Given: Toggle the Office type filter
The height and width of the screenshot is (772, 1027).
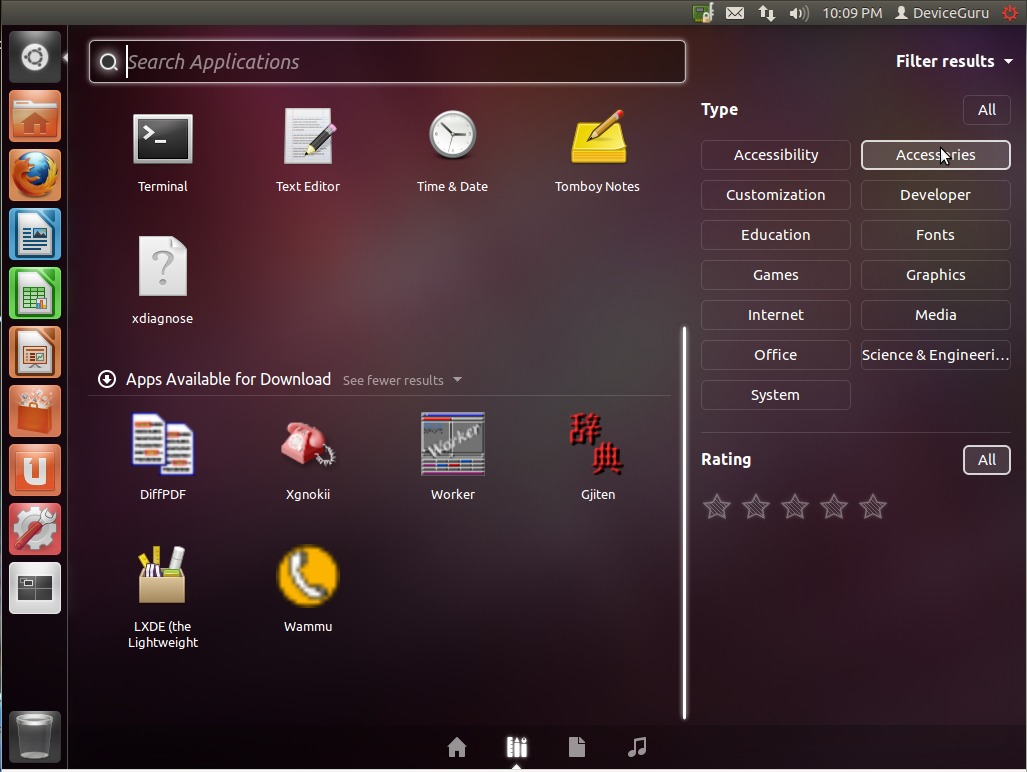Looking at the screenshot, I should tap(775, 355).
